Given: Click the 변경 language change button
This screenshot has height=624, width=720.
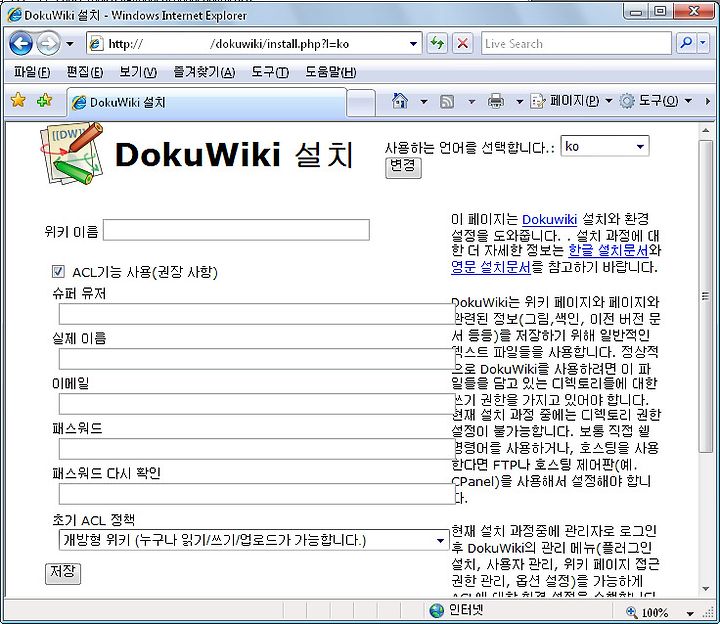Looking at the screenshot, I should [403, 168].
